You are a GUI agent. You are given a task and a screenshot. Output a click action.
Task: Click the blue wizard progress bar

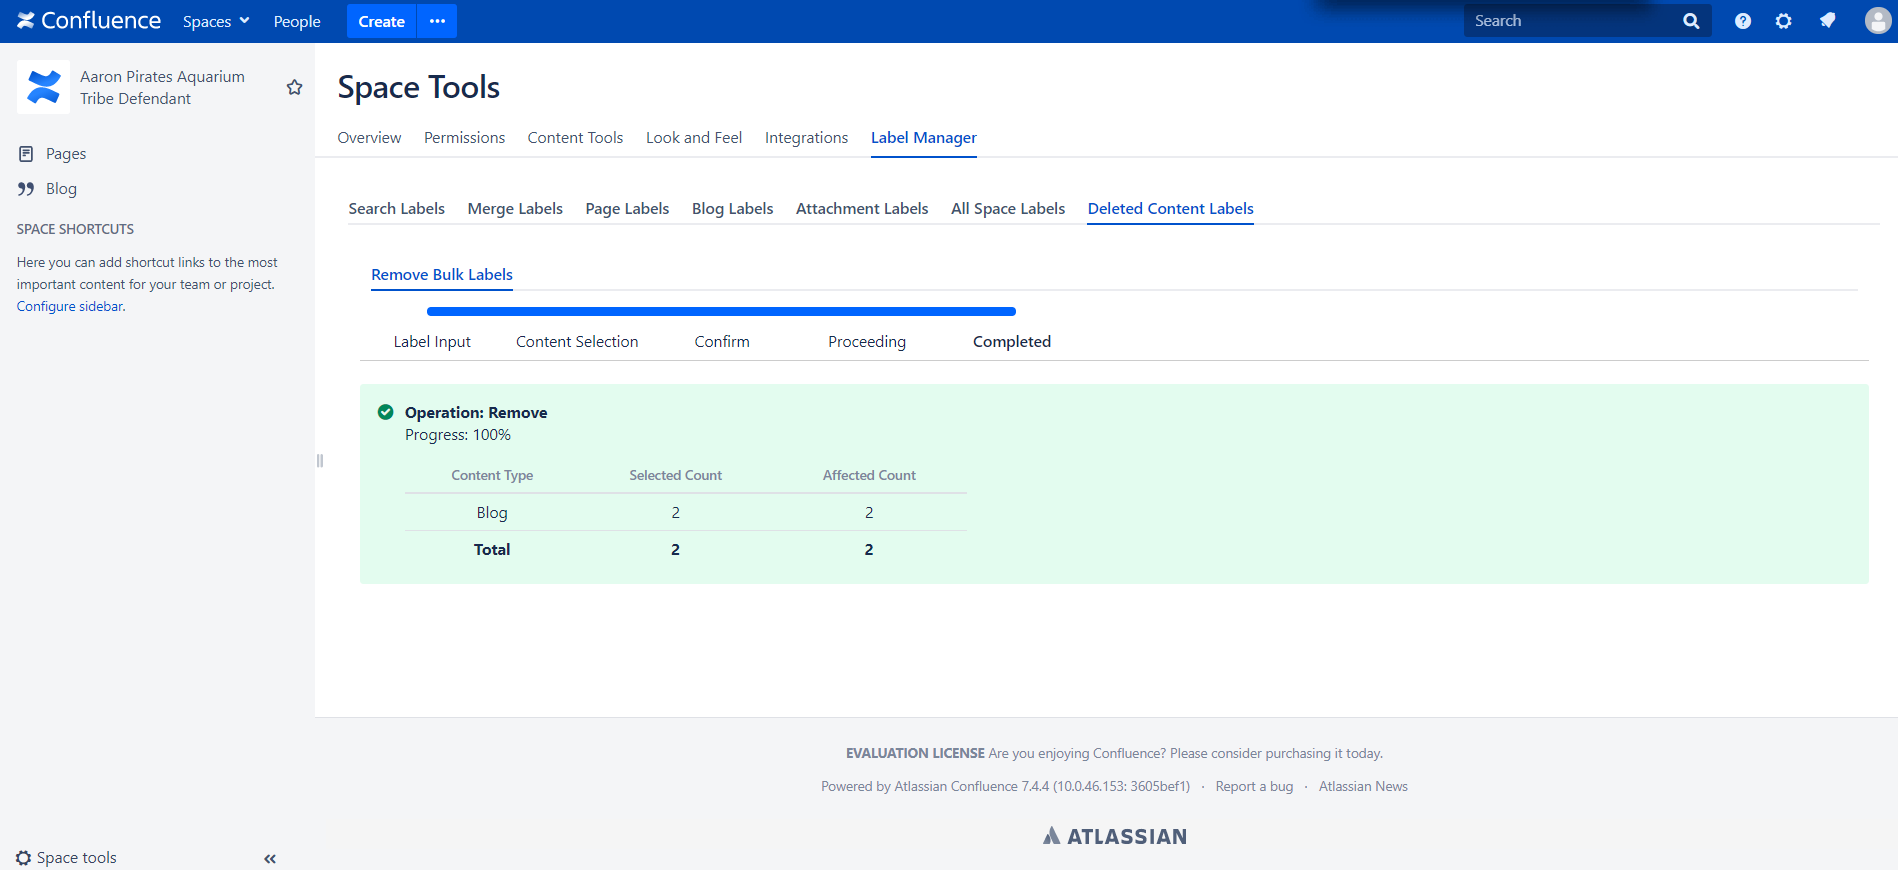721,312
